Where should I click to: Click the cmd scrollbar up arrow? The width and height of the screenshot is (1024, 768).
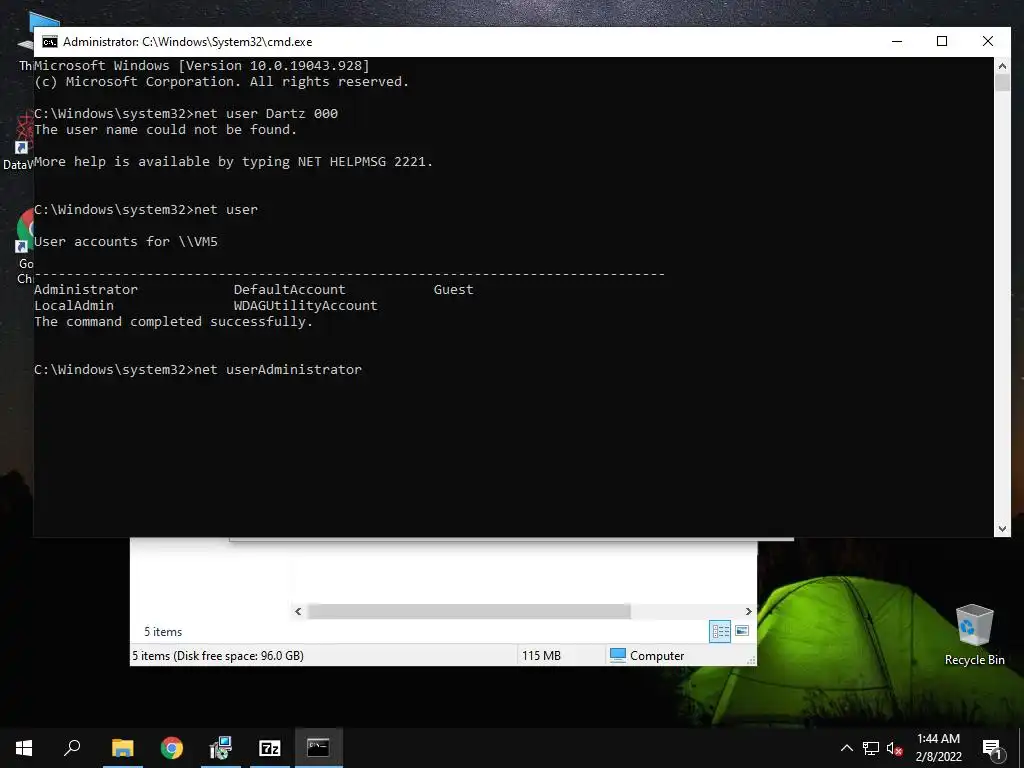[1002, 65]
